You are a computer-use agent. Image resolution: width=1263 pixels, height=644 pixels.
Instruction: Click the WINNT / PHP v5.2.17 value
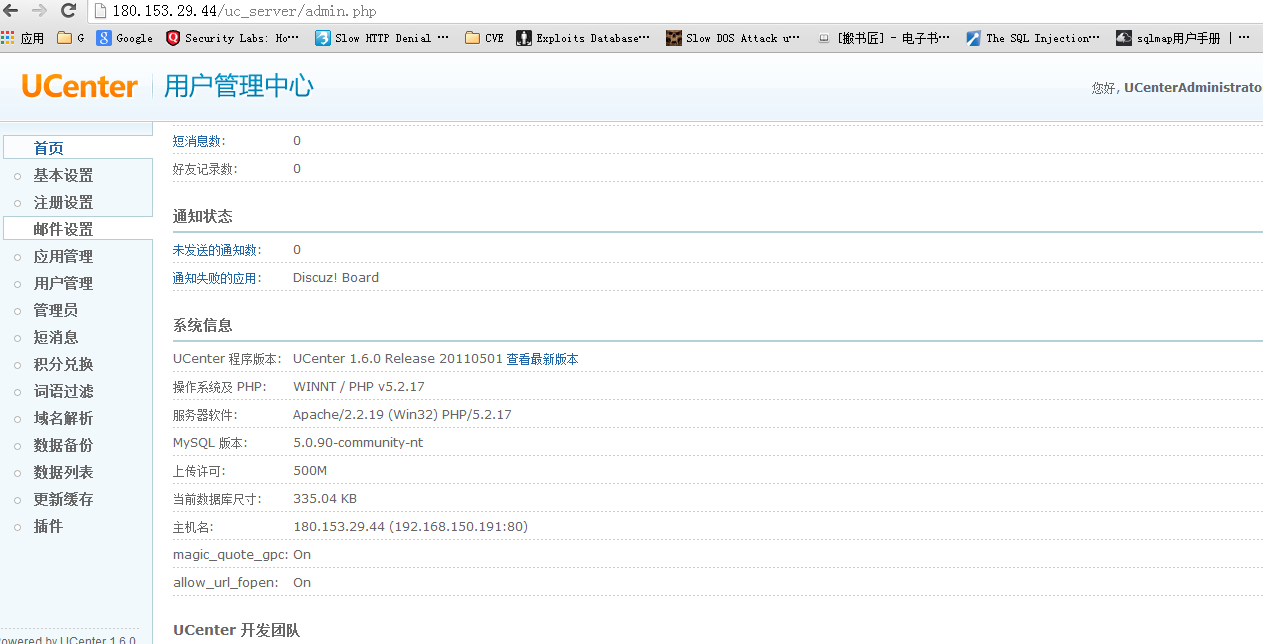tap(359, 387)
